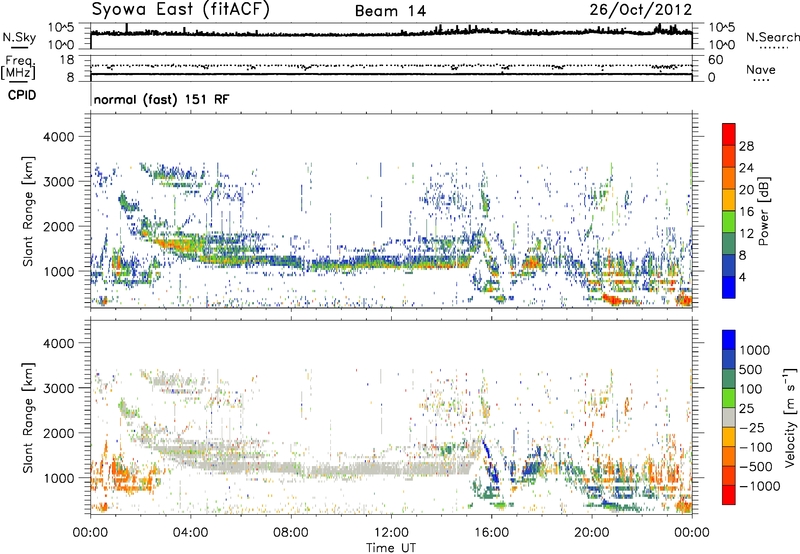Click the upper 'Slant Range [km]' axis label
Screen dimensions: 800x554
coord(28,211)
